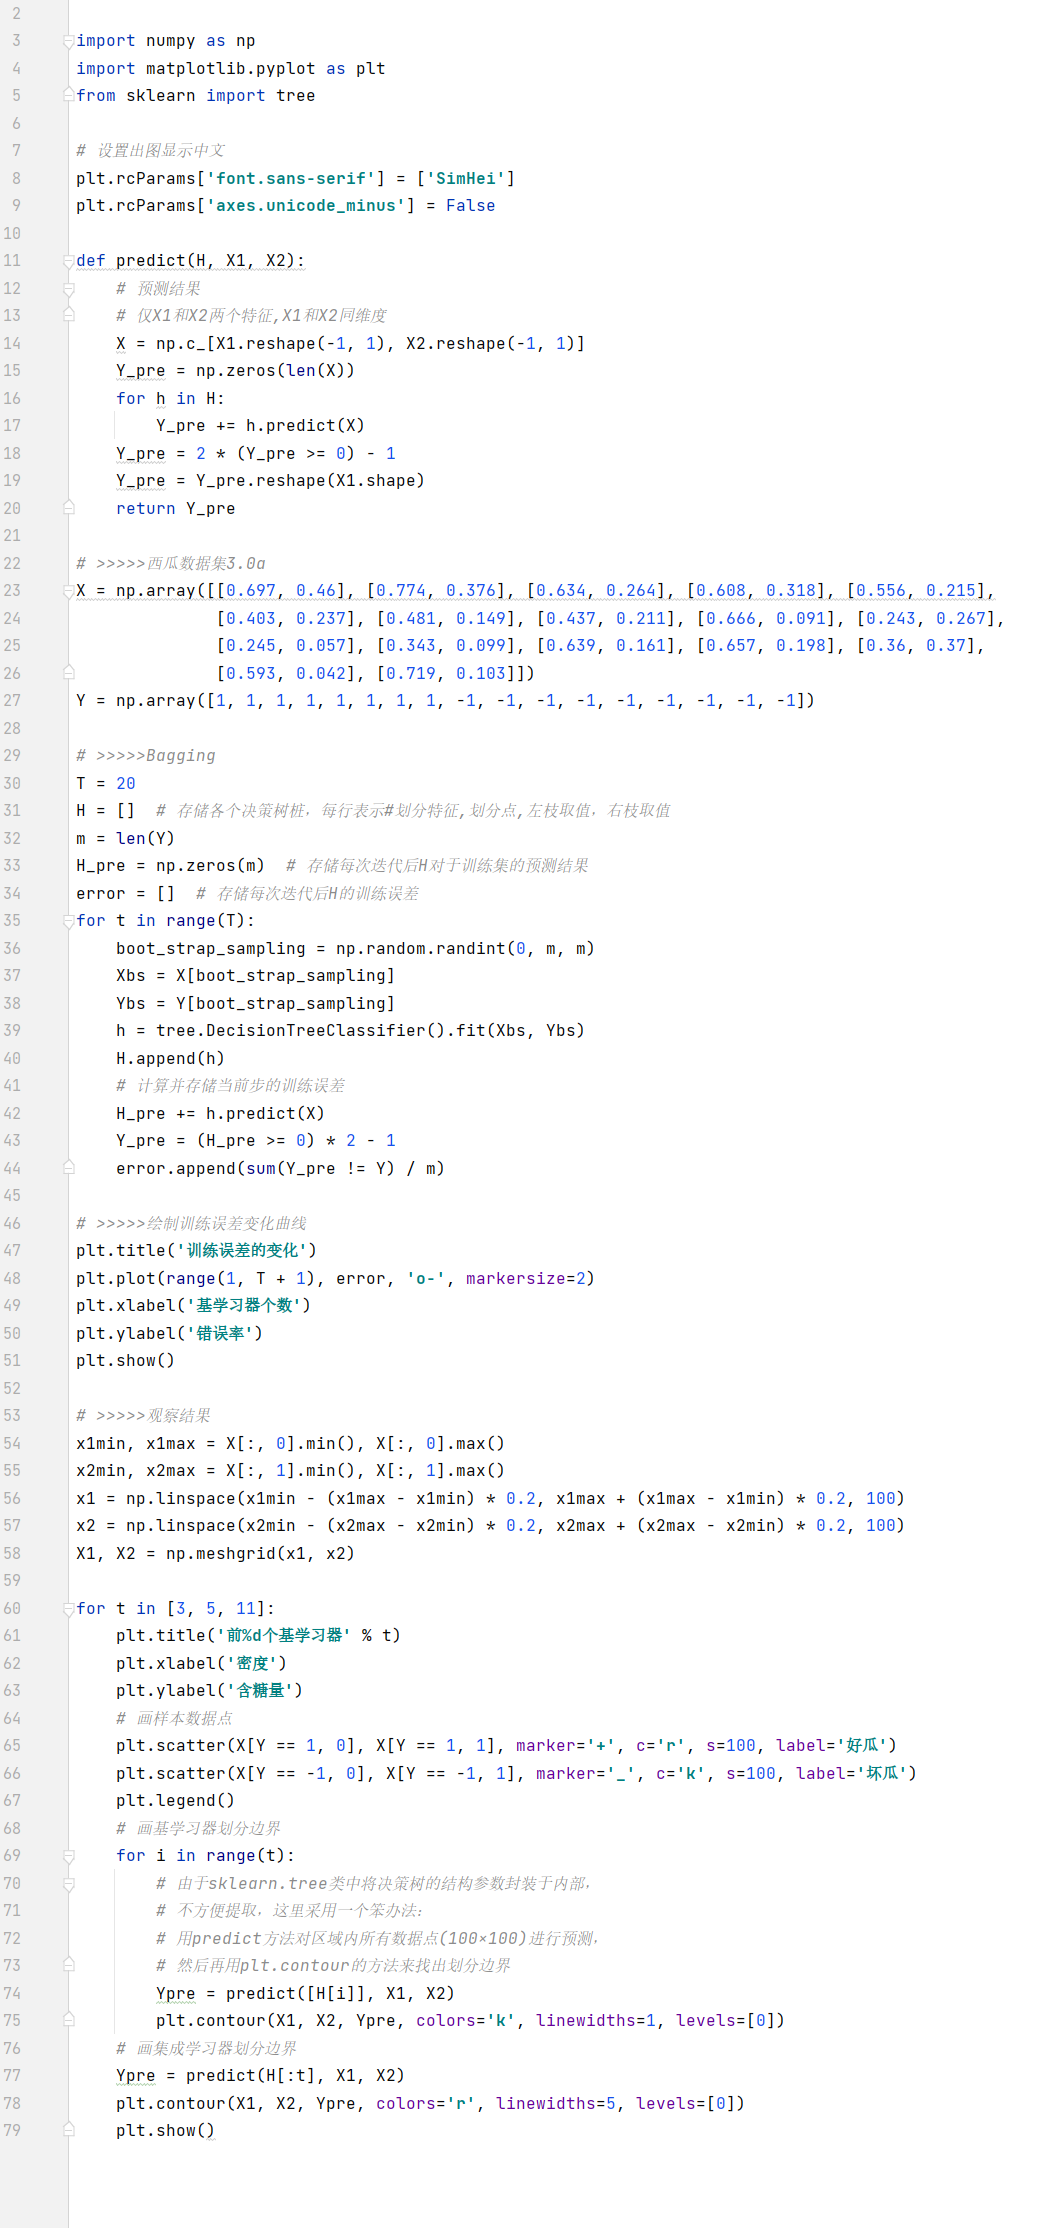Collapse the comment block at line 70
1057x2228 pixels.
(69, 1884)
